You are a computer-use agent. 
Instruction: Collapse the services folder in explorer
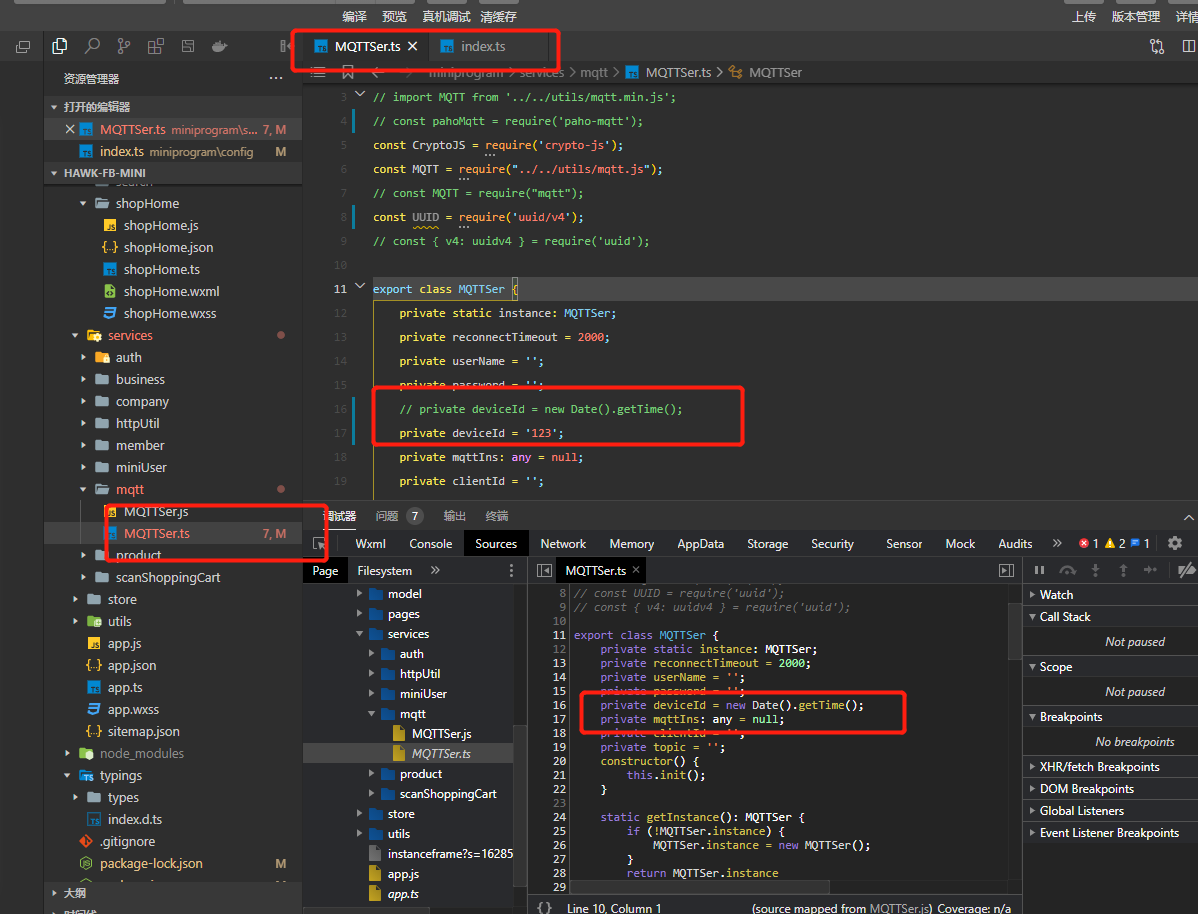pyautogui.click(x=75, y=335)
